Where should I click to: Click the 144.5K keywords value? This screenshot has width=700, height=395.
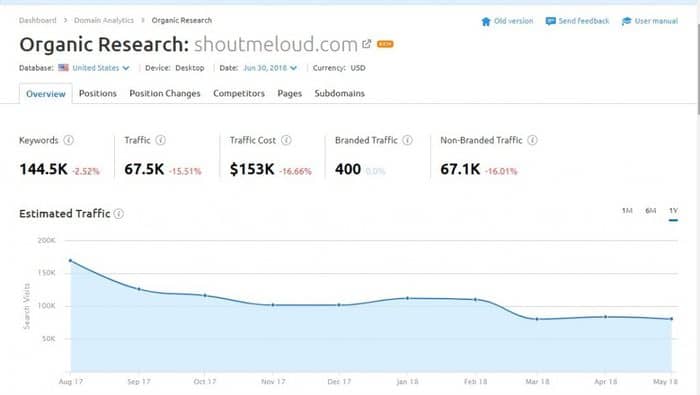(43, 170)
